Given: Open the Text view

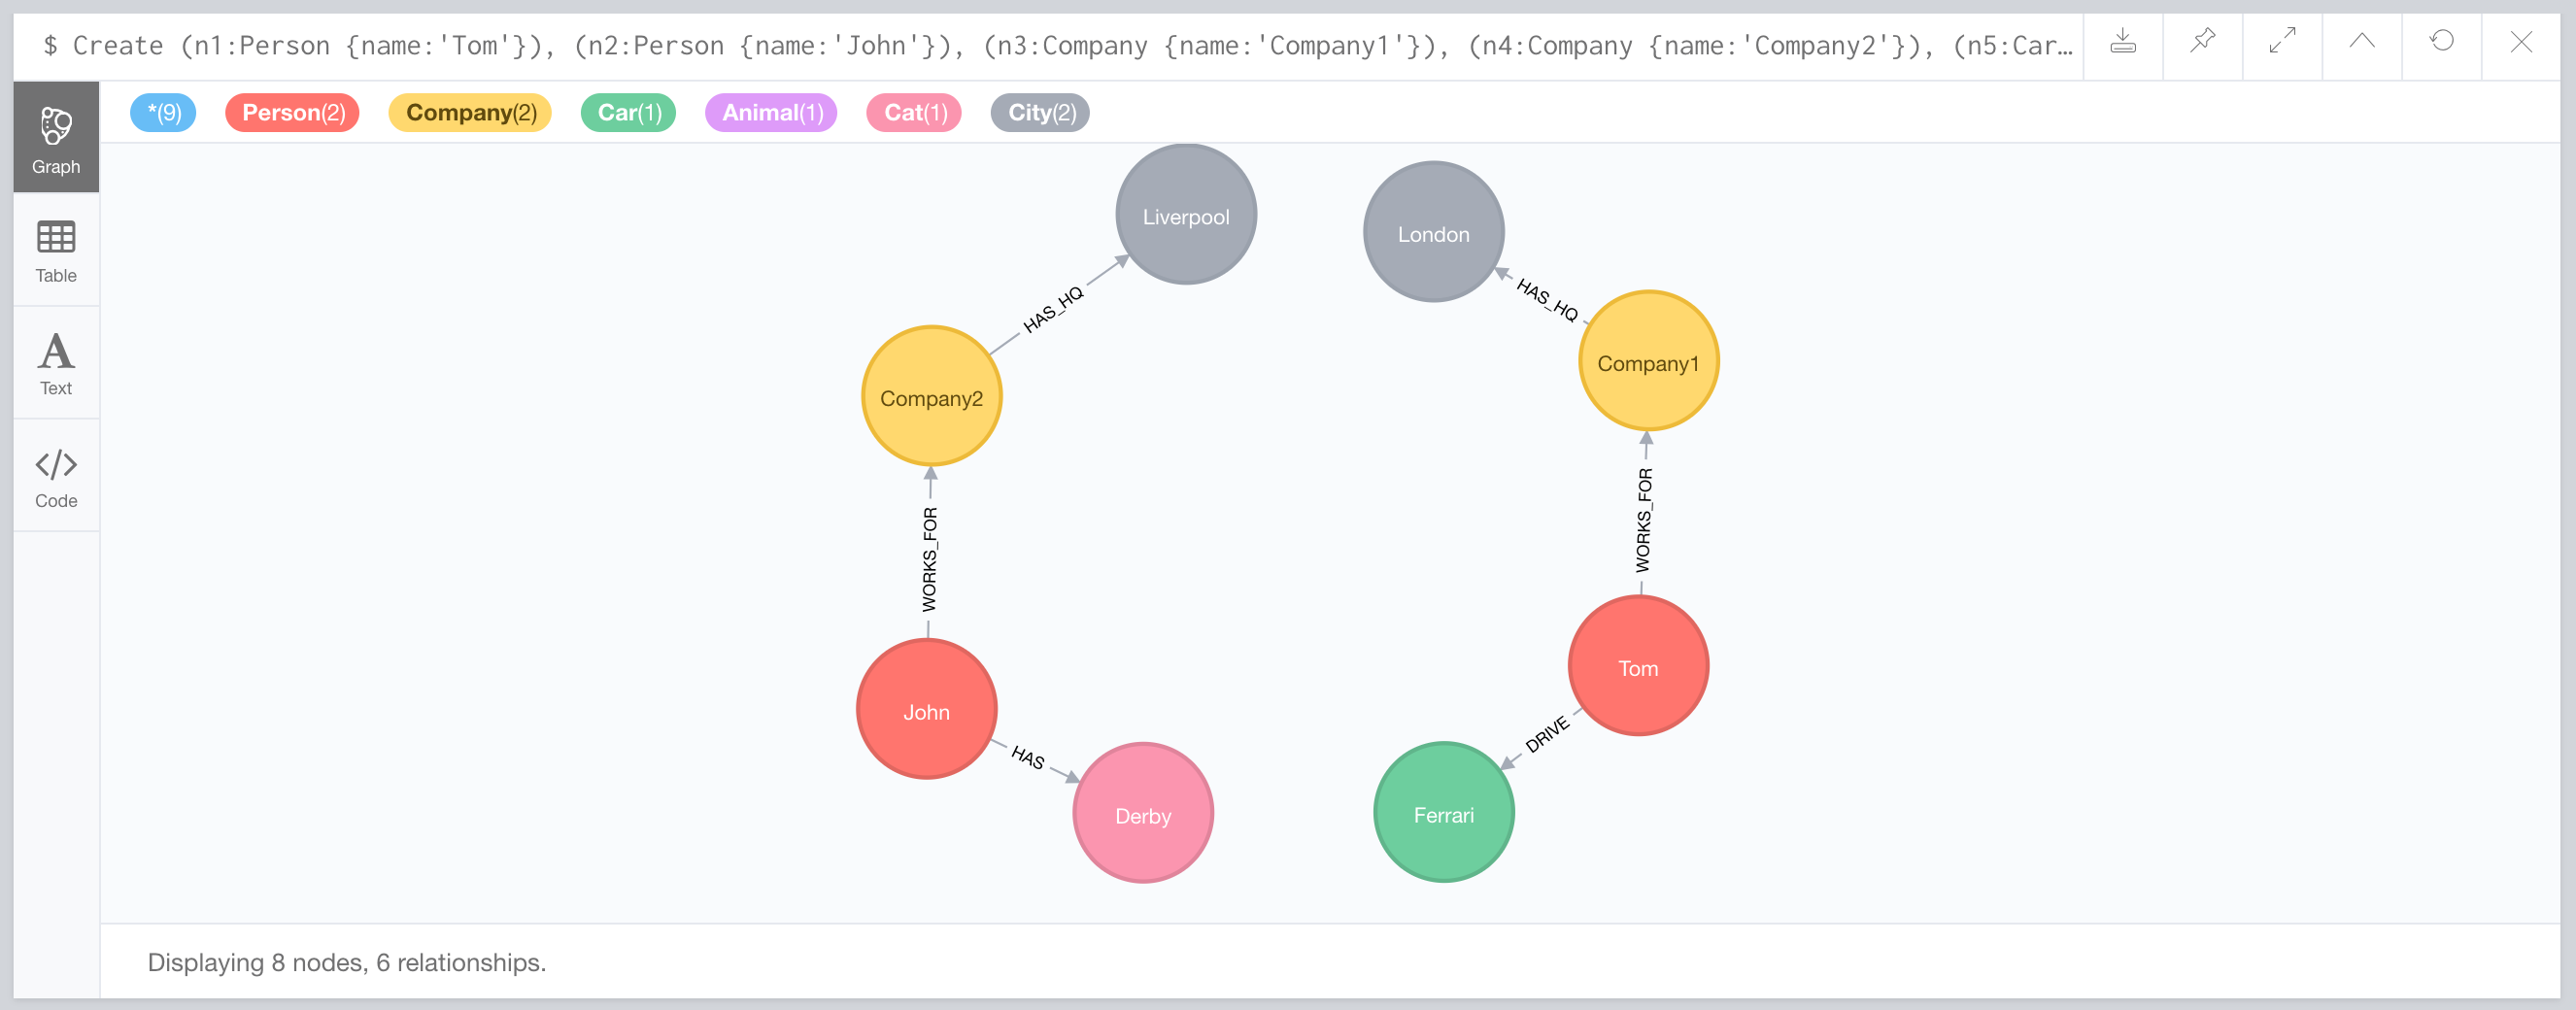Looking at the screenshot, I should point(56,363).
